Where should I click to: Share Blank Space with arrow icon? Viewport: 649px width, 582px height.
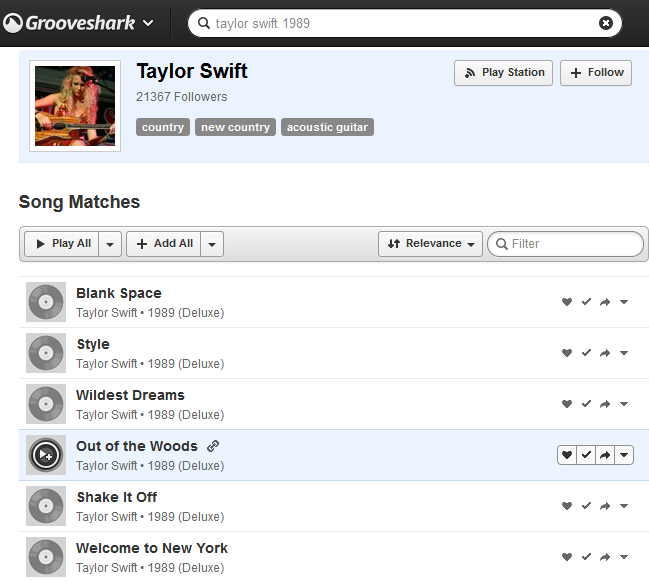click(605, 302)
